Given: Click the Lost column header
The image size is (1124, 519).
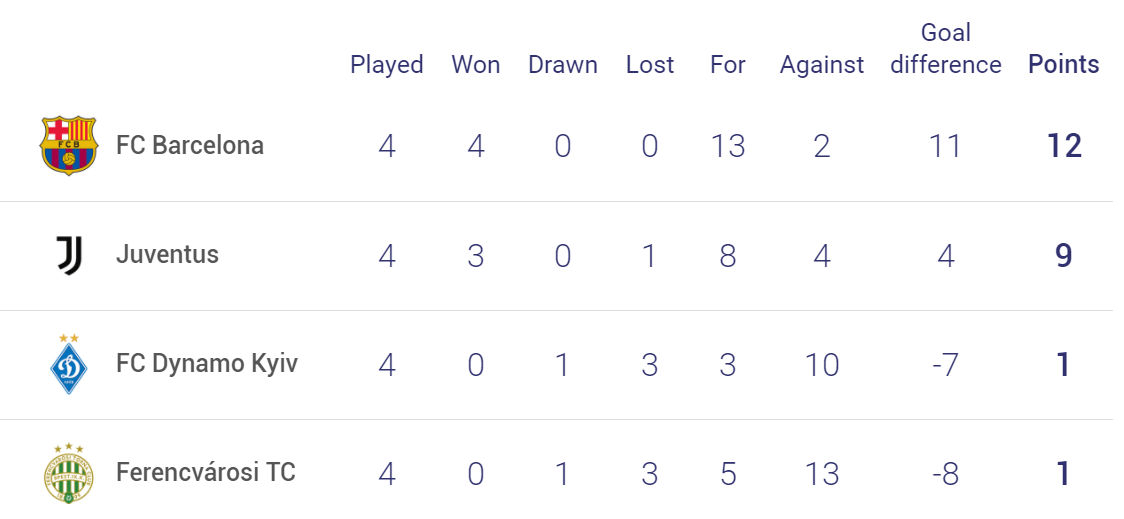Looking at the screenshot, I should click(x=650, y=65).
